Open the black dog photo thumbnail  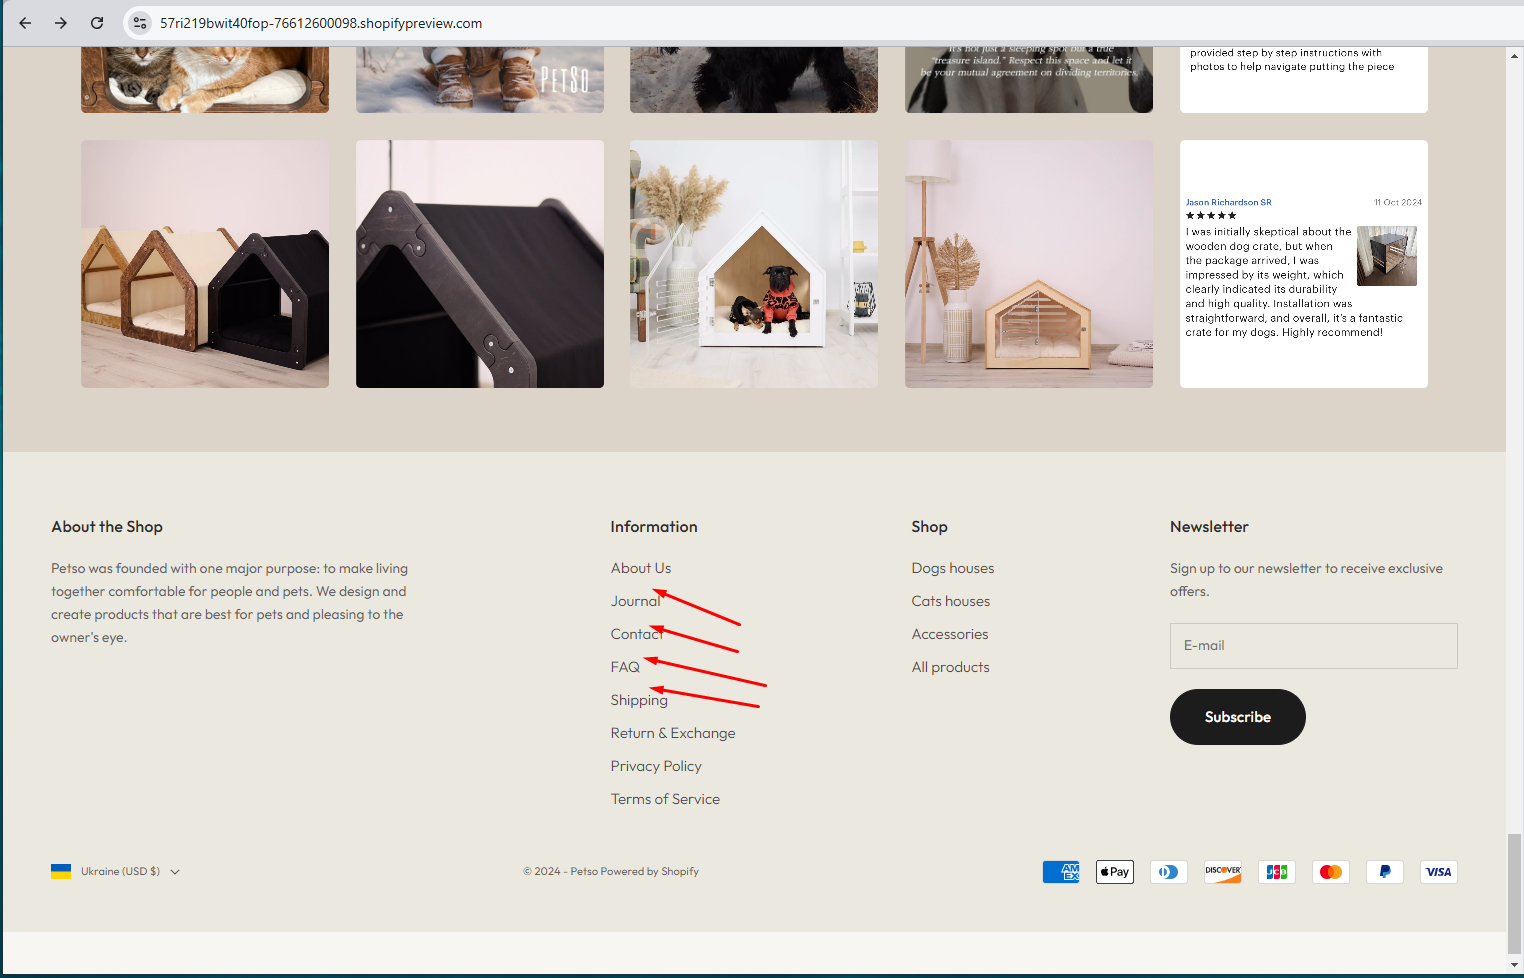[x=754, y=79]
